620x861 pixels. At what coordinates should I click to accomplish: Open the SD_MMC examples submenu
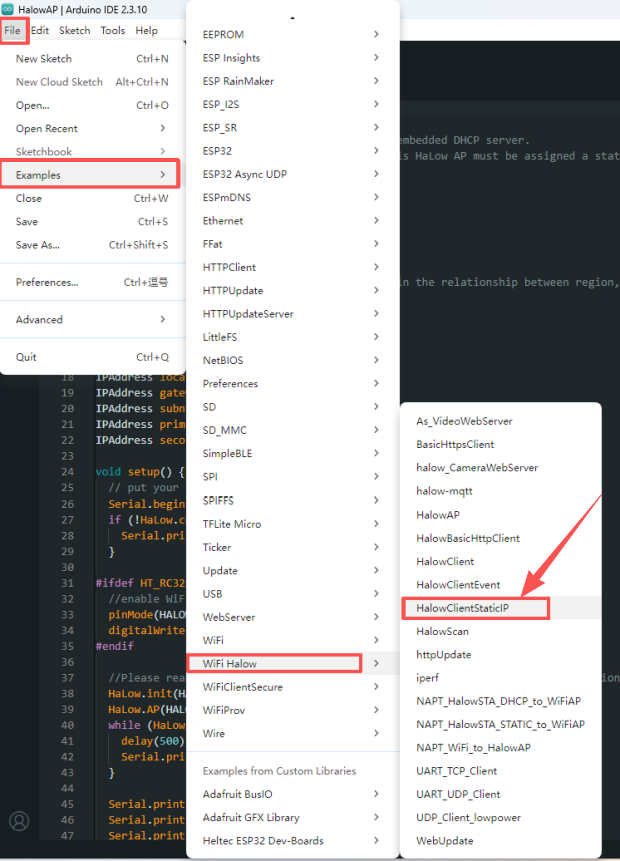click(x=292, y=430)
